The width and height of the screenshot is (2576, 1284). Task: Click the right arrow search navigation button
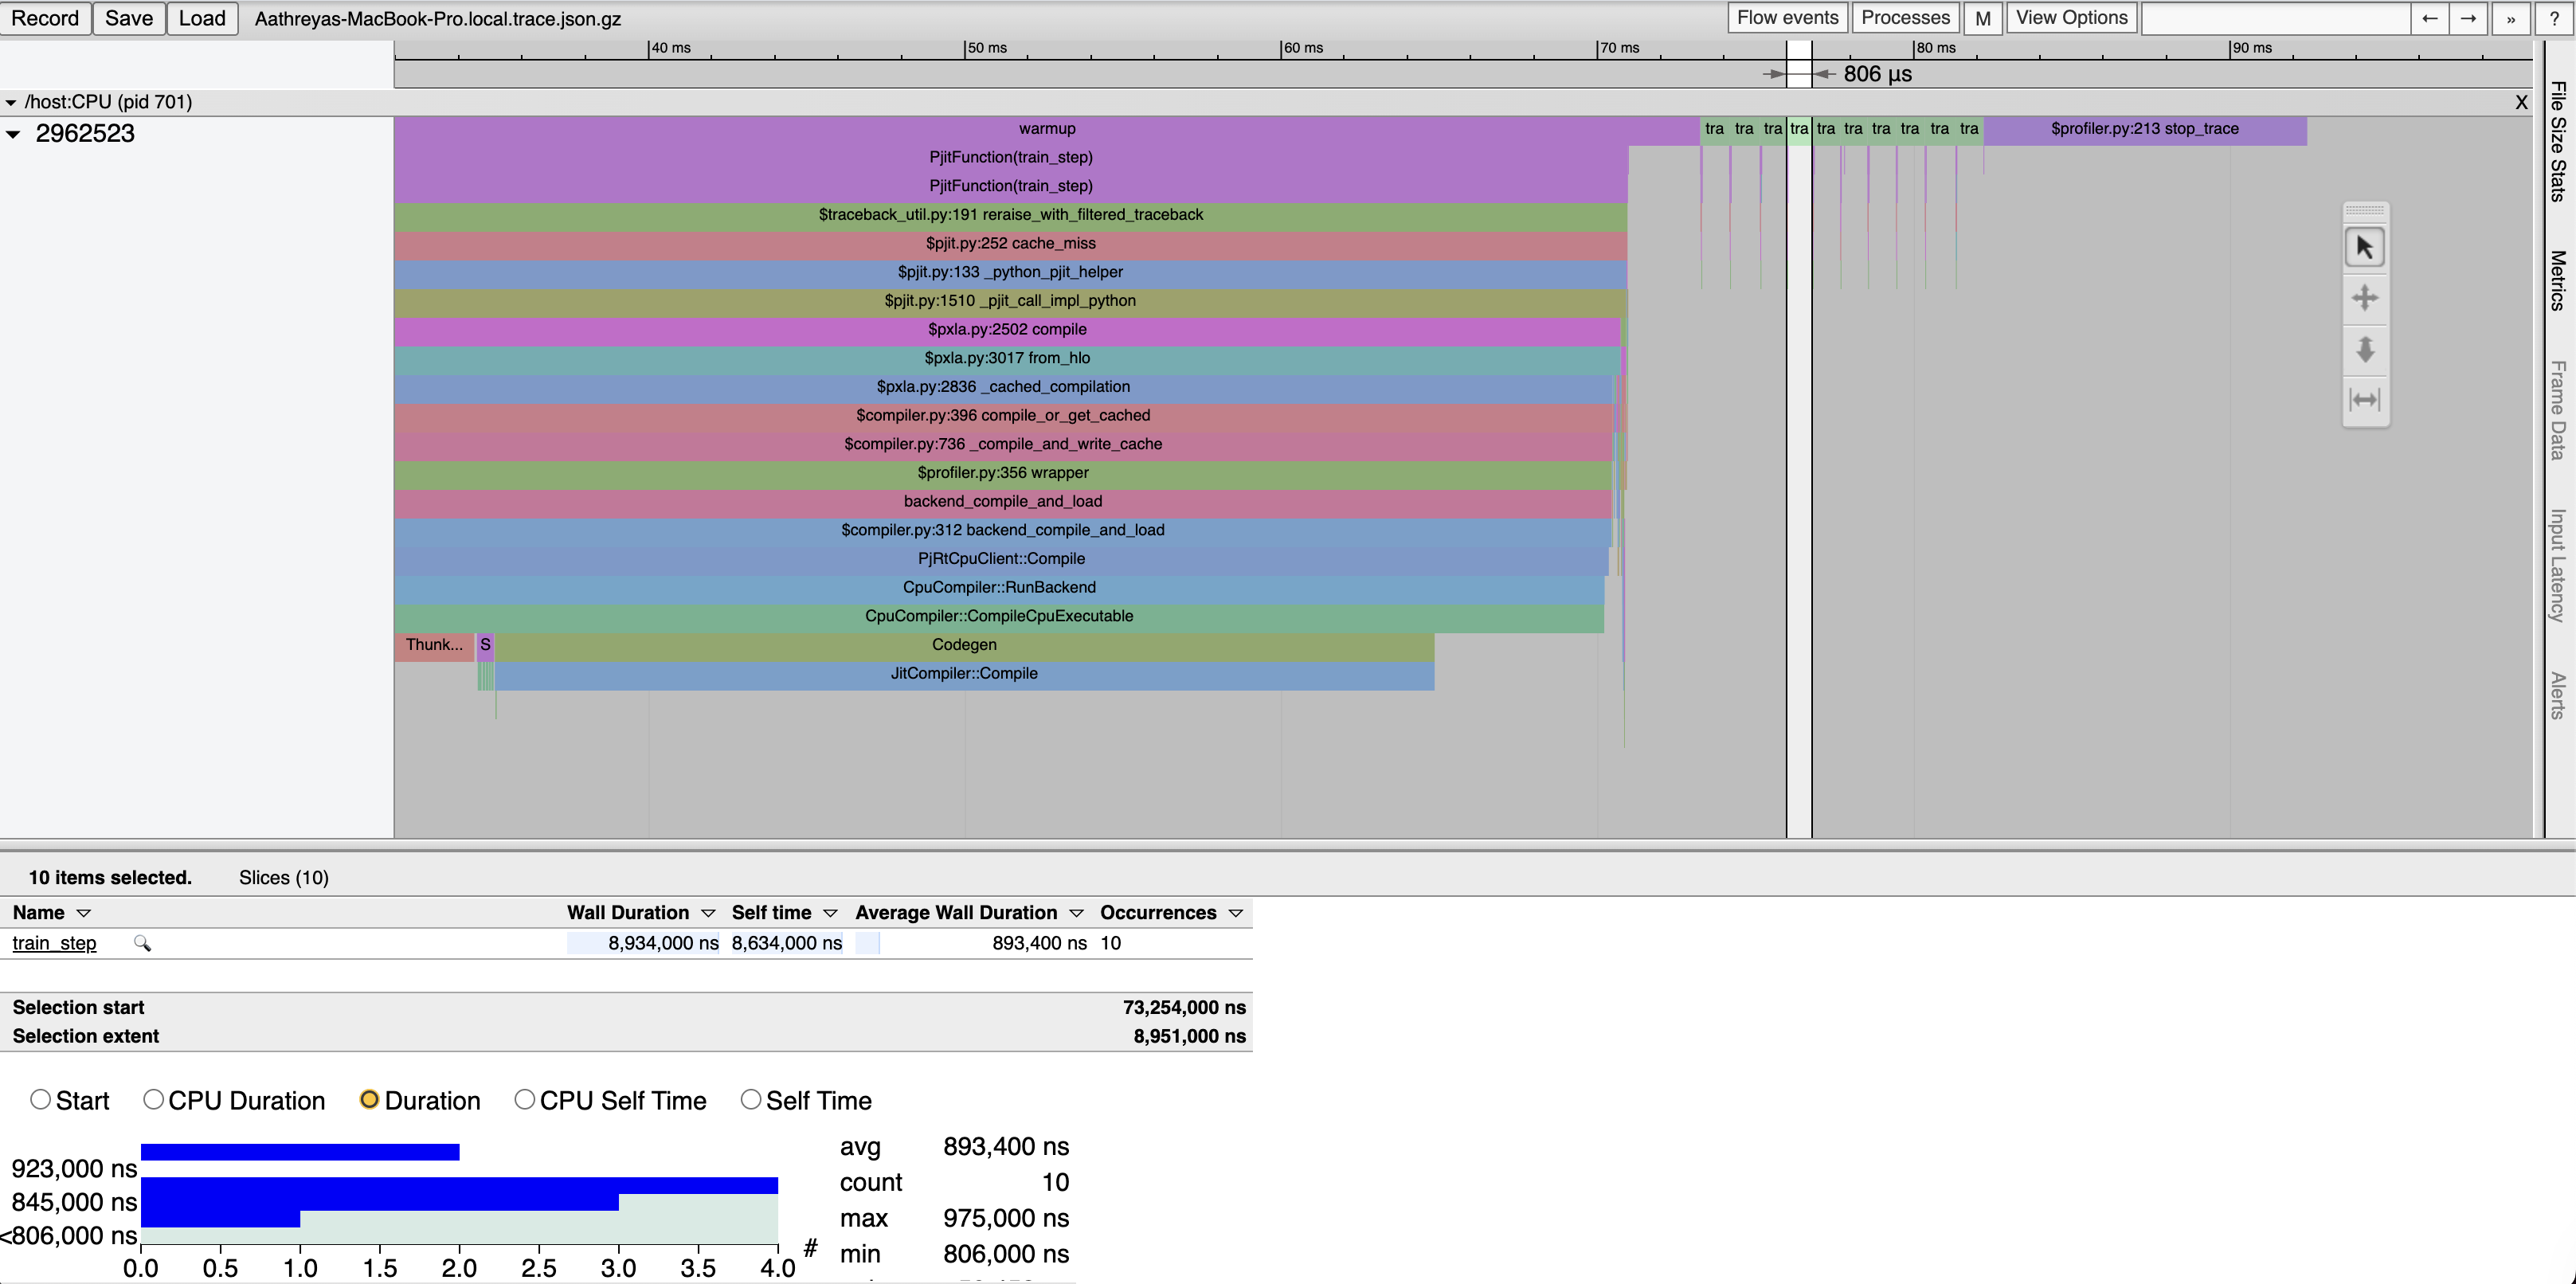(x=2468, y=18)
